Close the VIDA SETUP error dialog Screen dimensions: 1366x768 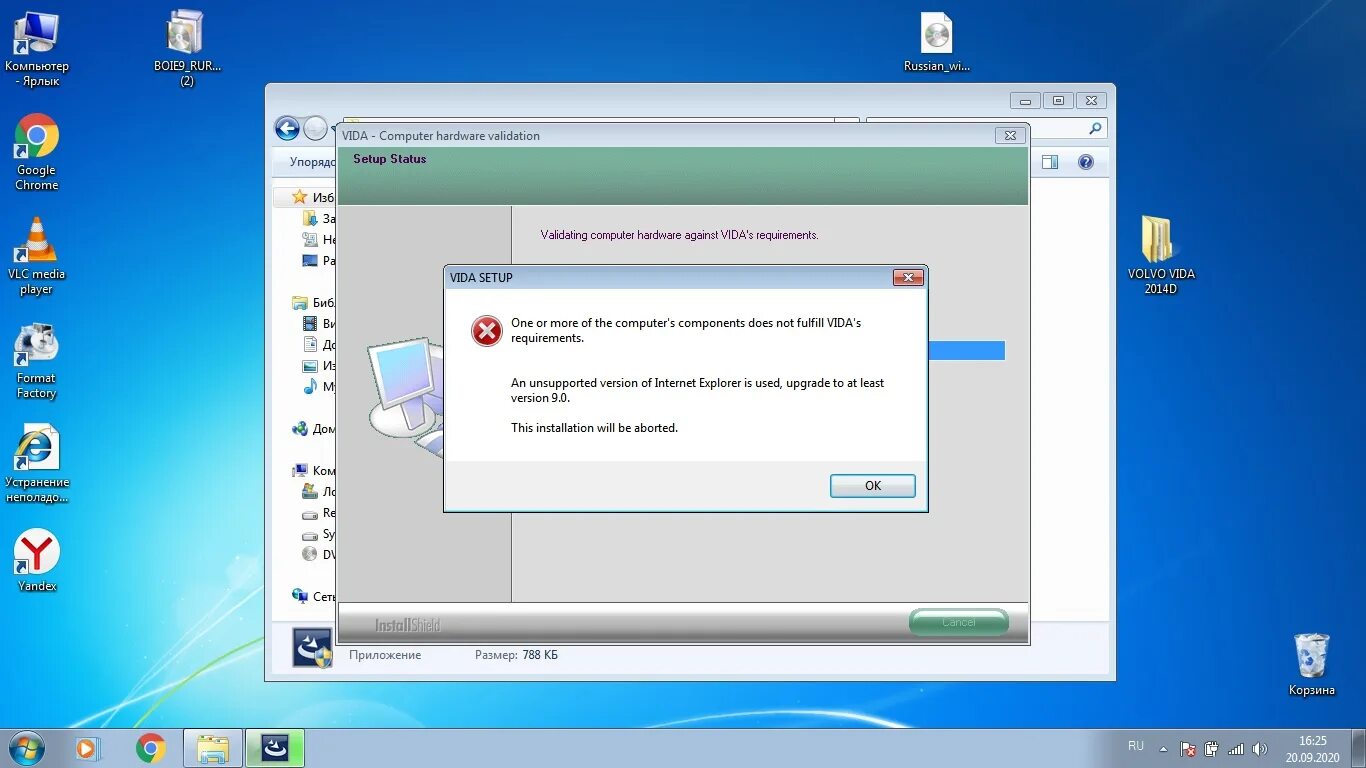(x=908, y=277)
